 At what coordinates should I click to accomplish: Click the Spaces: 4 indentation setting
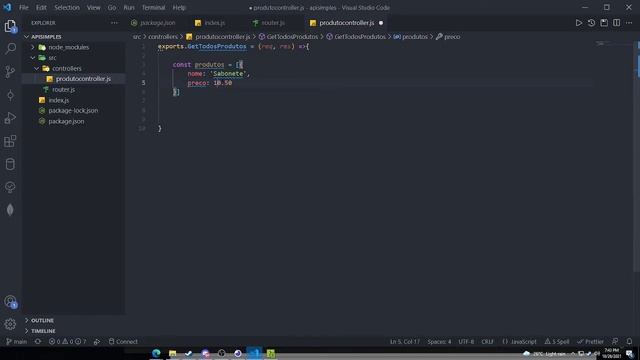(439, 342)
